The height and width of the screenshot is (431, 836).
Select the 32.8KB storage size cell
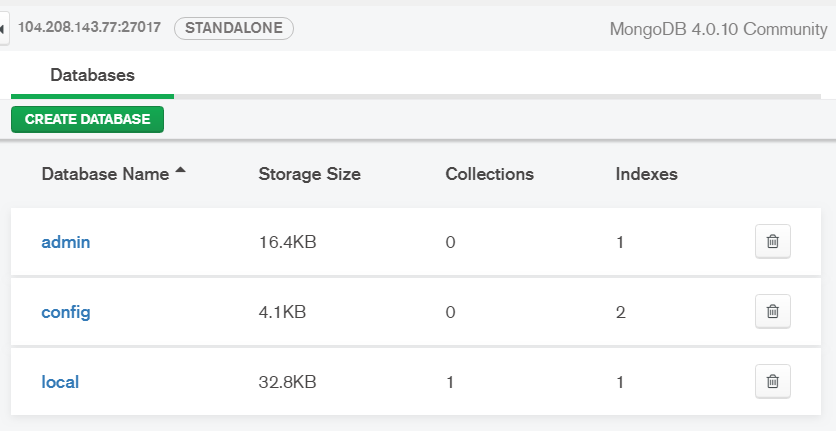pyautogui.click(x=288, y=381)
